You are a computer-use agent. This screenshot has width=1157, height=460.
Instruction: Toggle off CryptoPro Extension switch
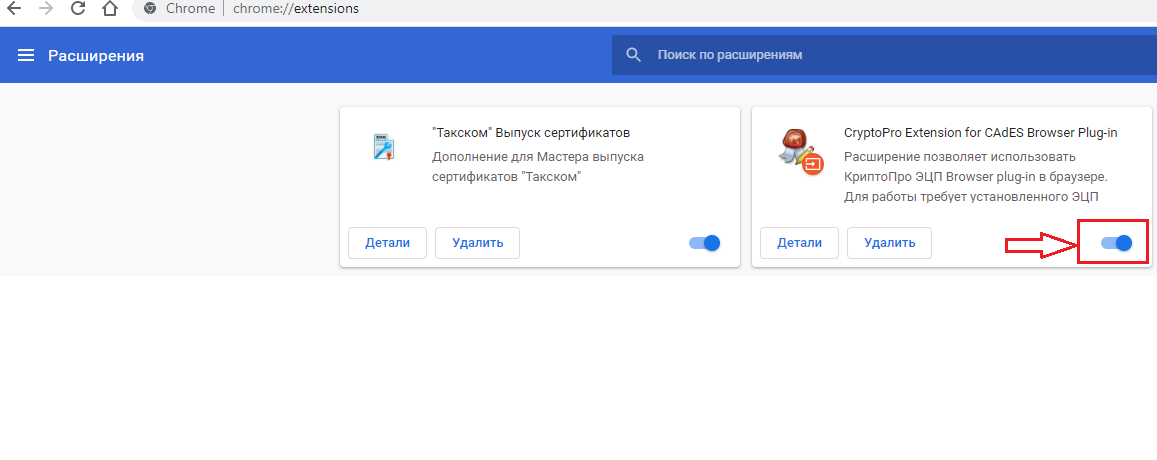click(1116, 243)
